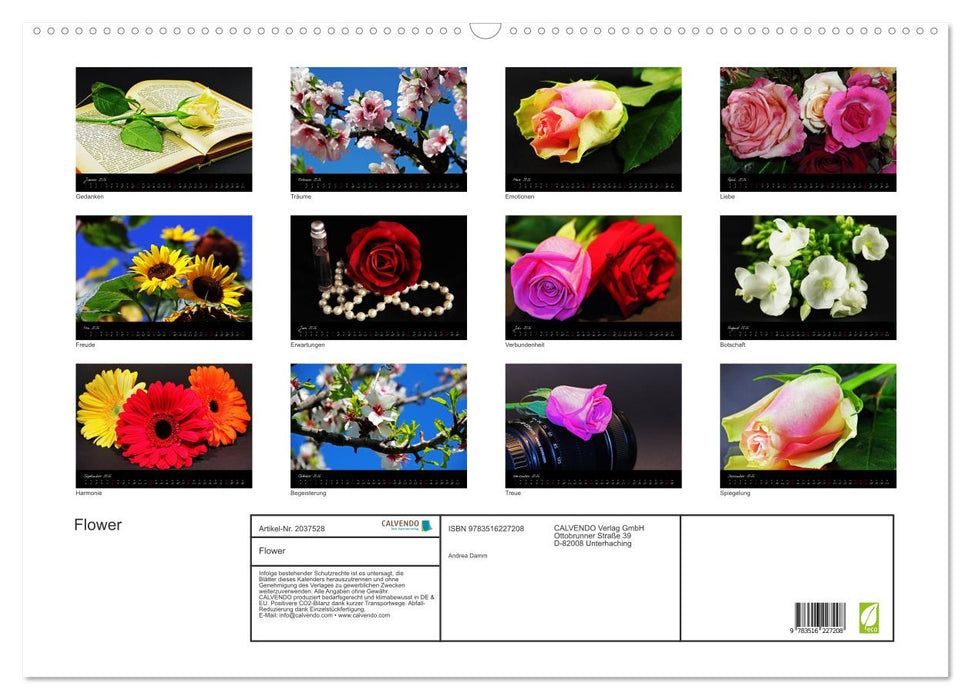Click the Harmonie gerbera daisies image

tap(163, 425)
